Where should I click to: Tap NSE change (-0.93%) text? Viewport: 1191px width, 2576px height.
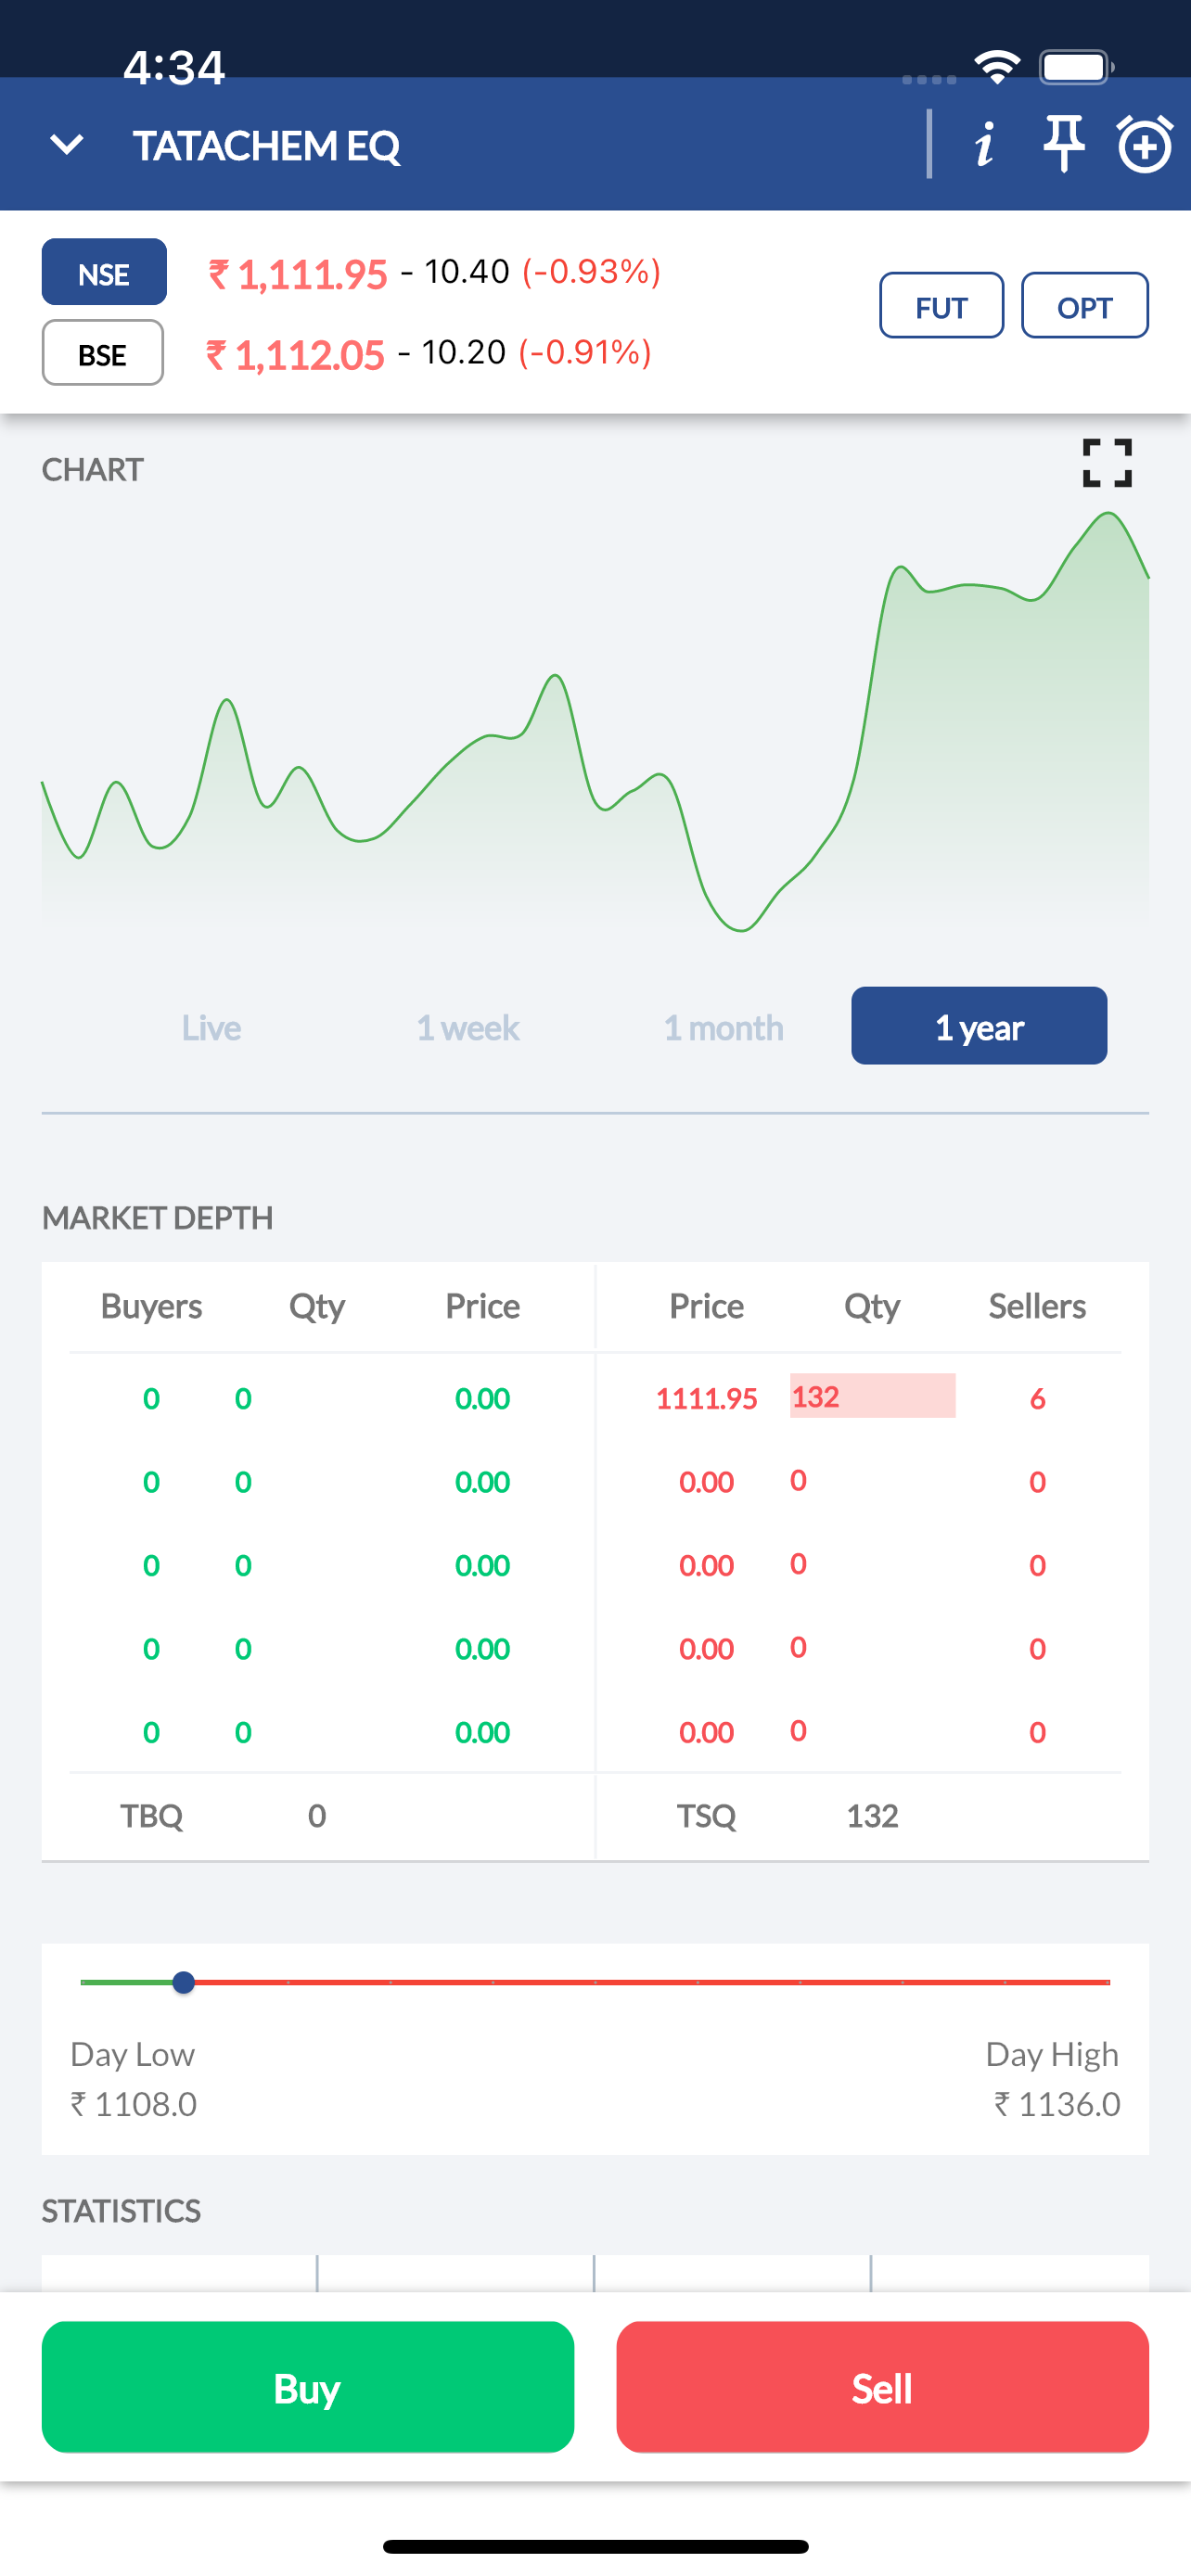point(591,272)
